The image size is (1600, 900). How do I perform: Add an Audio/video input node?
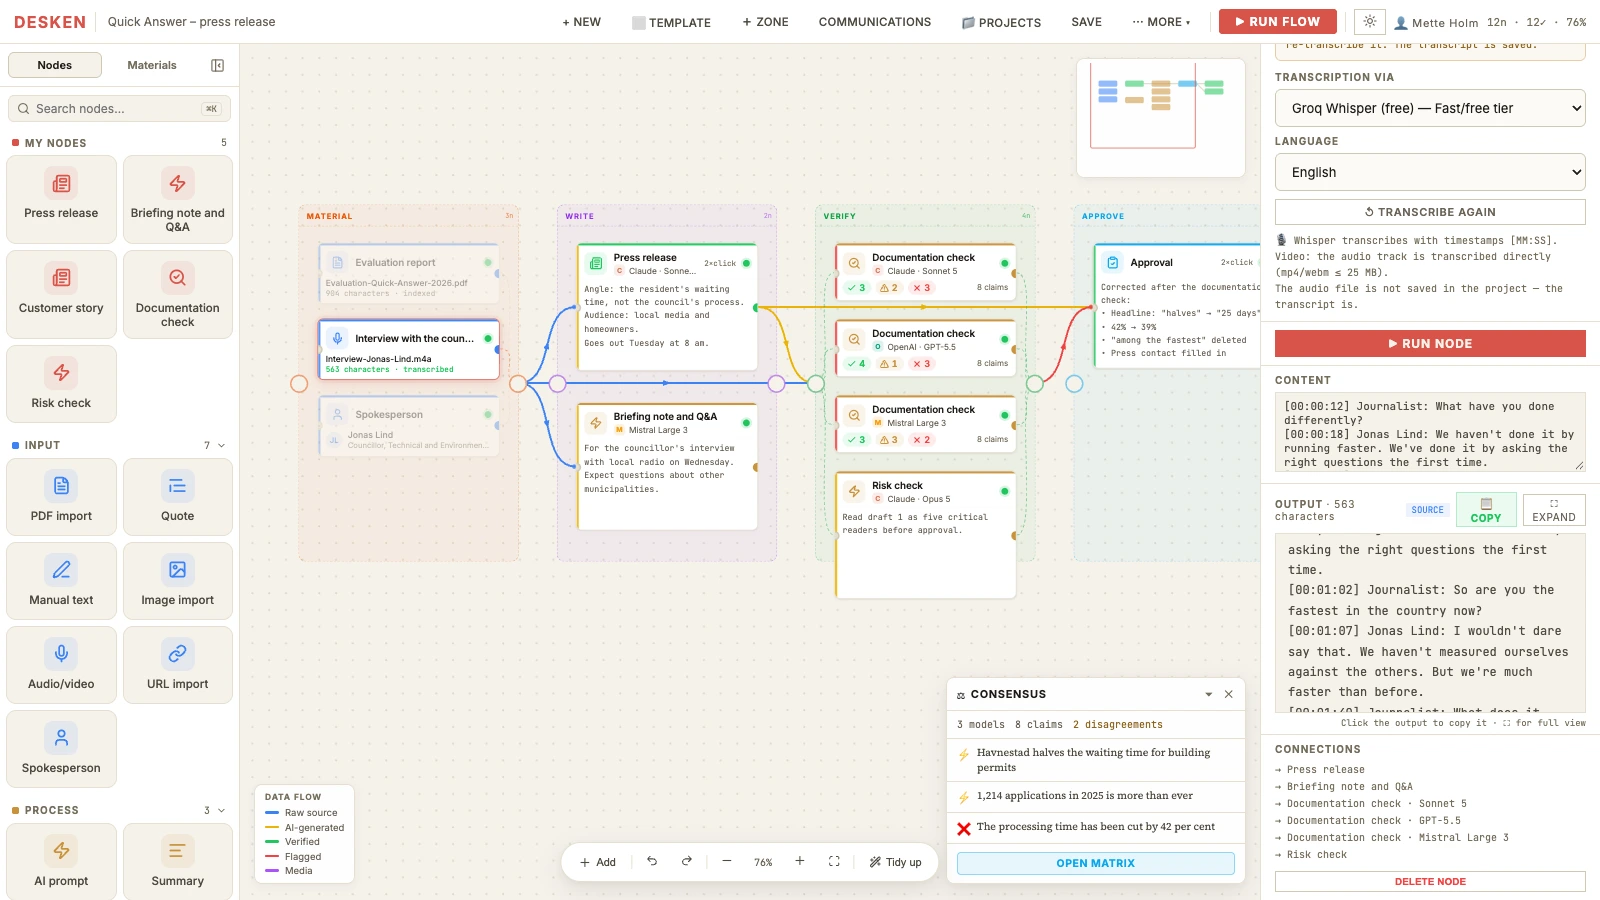pyautogui.click(x=61, y=665)
